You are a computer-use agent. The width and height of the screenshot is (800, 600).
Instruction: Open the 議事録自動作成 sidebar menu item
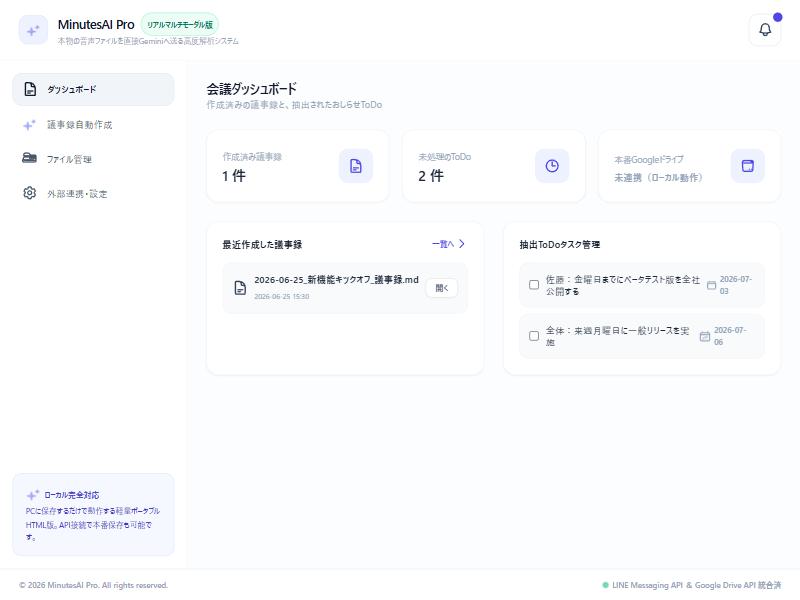[93, 124]
